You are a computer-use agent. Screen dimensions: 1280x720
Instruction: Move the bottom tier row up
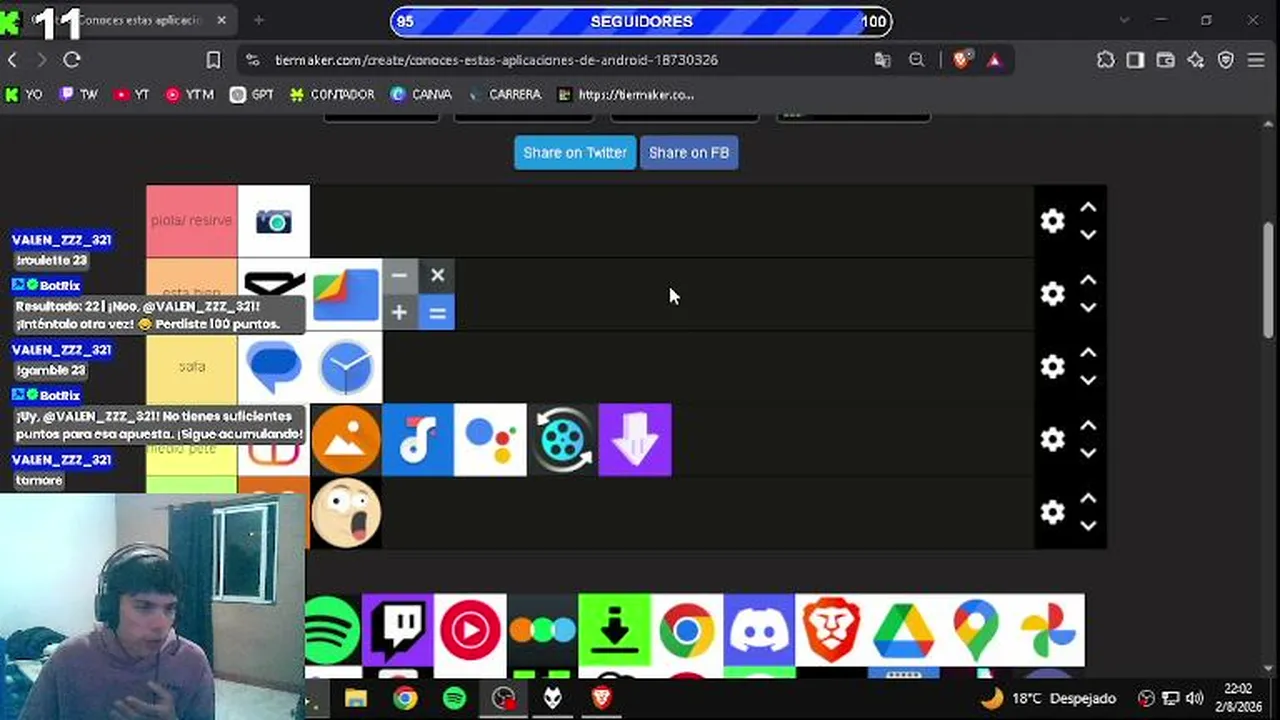pos(1088,500)
